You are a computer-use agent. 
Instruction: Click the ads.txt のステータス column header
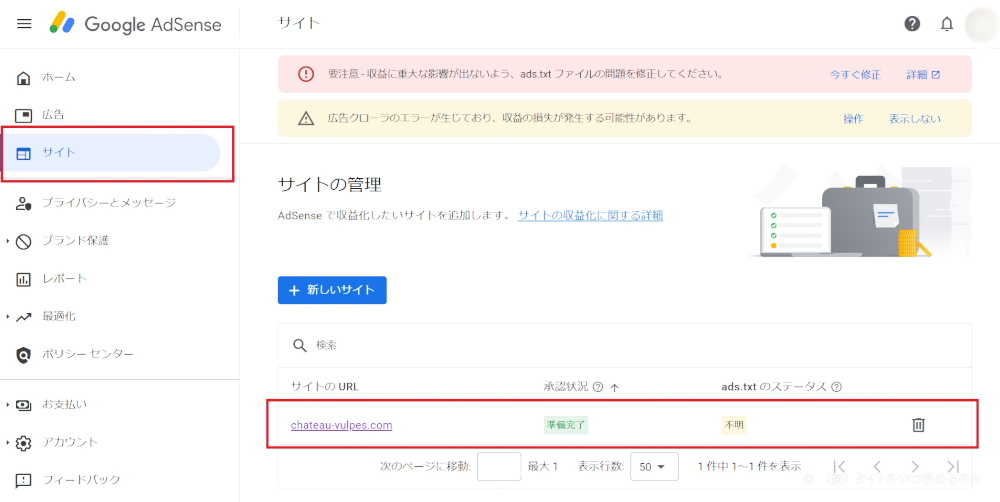[x=774, y=387]
